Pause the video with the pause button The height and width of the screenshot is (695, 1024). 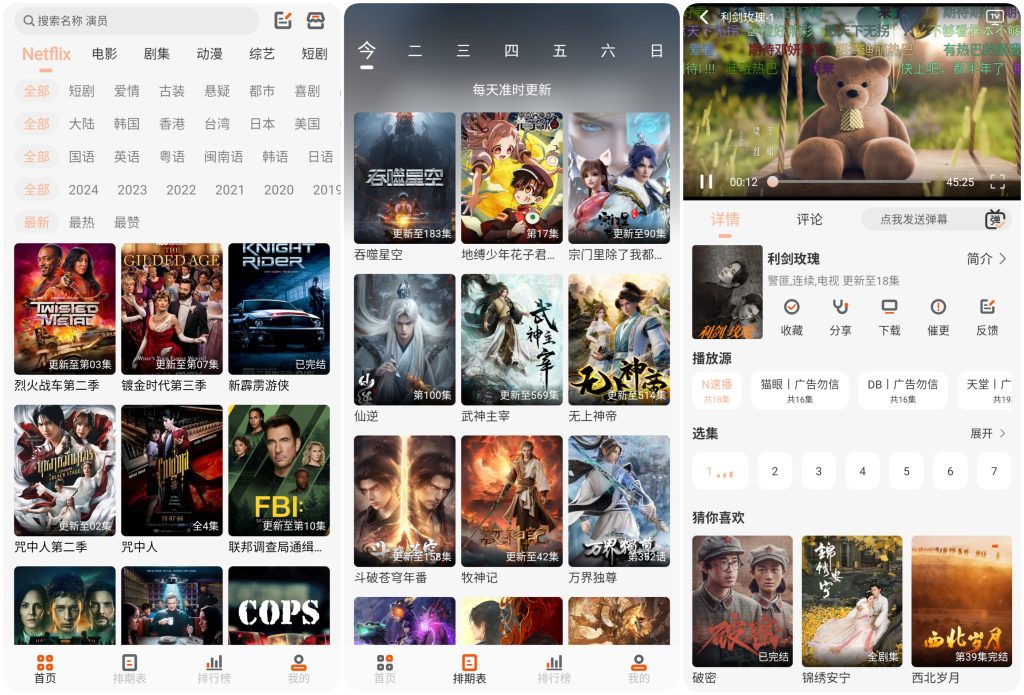(706, 182)
